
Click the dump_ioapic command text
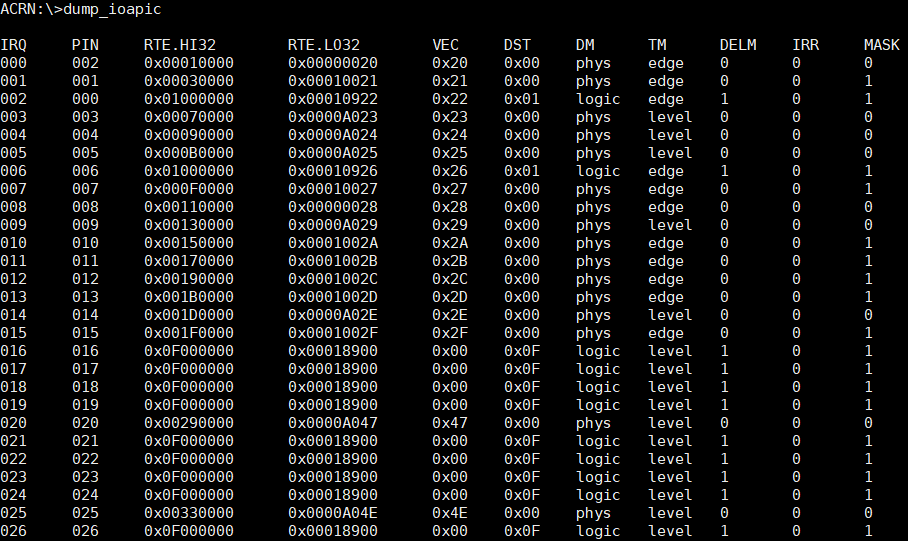[x=112, y=10]
